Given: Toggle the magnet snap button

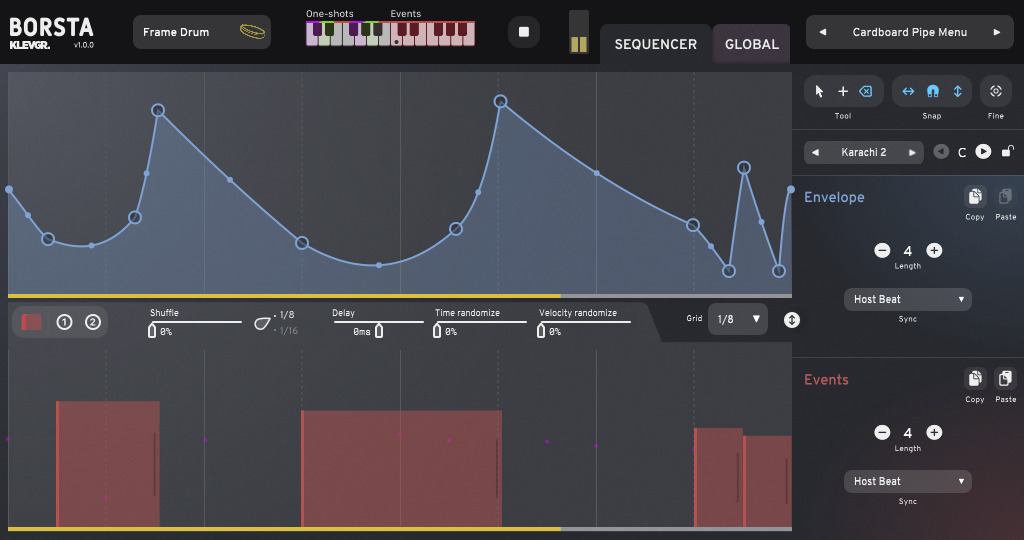Looking at the screenshot, I should click(933, 91).
